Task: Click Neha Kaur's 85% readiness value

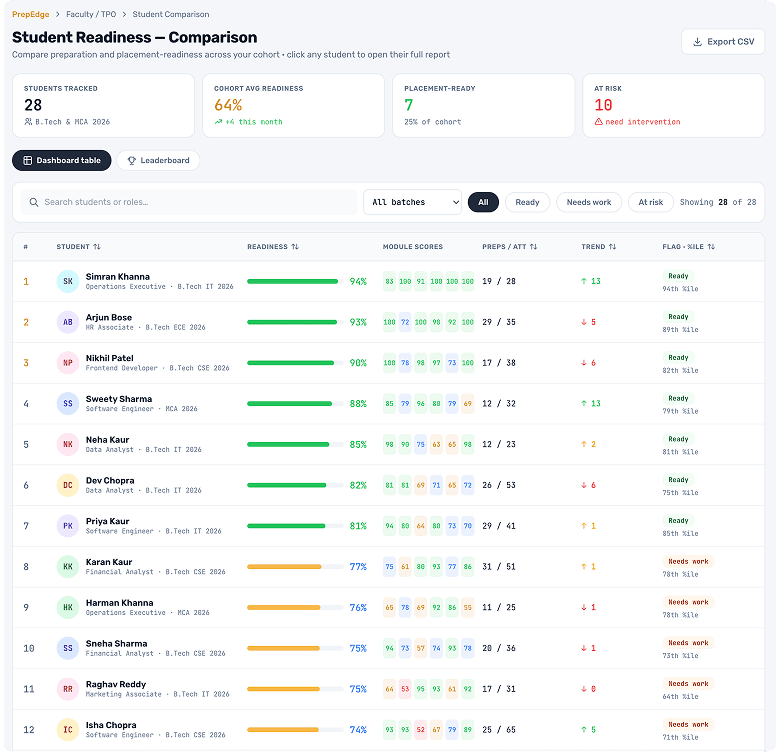Action: click(358, 445)
